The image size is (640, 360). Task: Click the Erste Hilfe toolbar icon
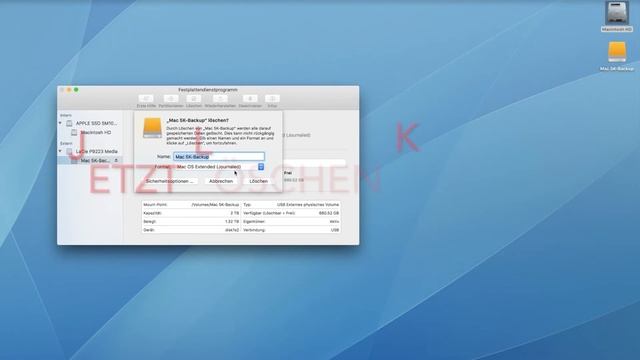146,98
